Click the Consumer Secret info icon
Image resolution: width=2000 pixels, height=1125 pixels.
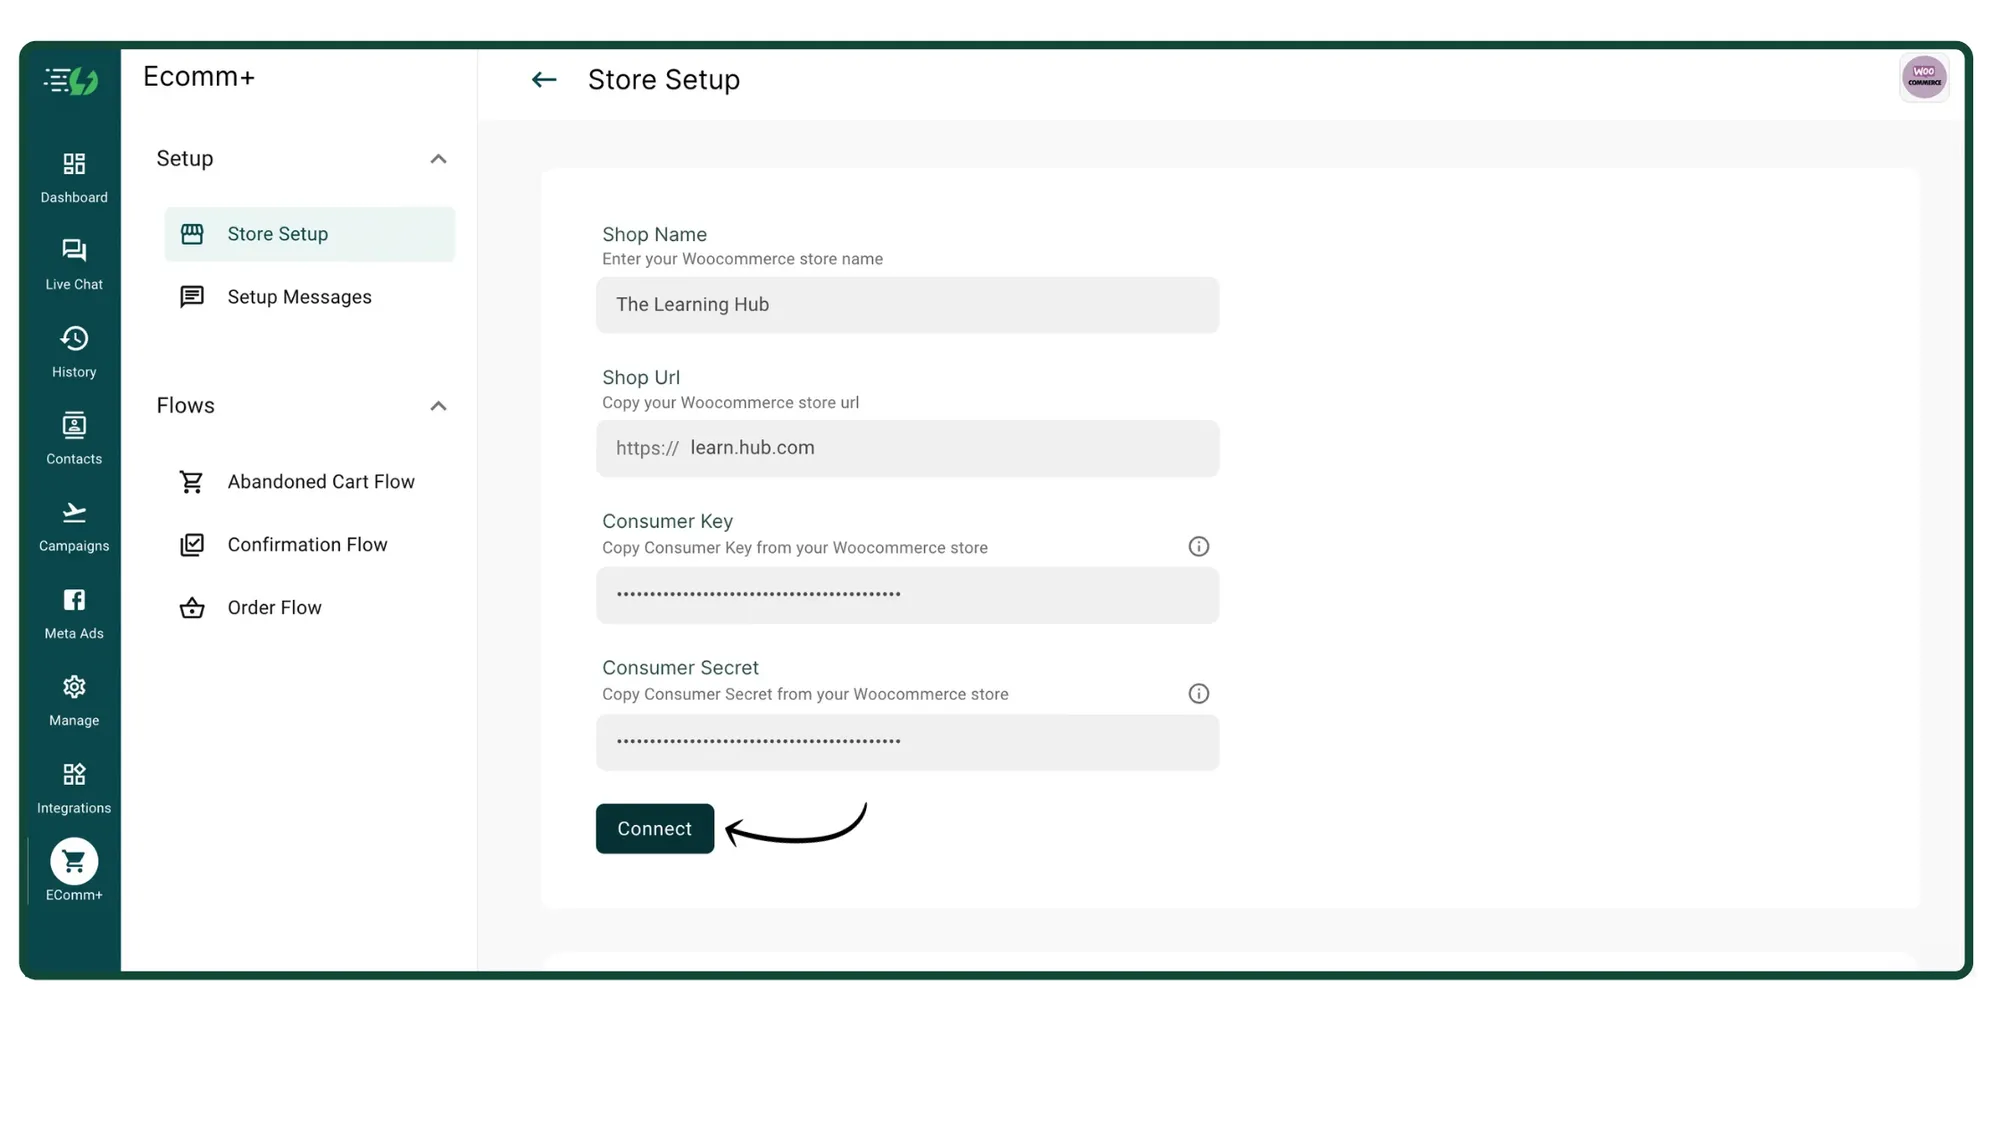pos(1198,693)
